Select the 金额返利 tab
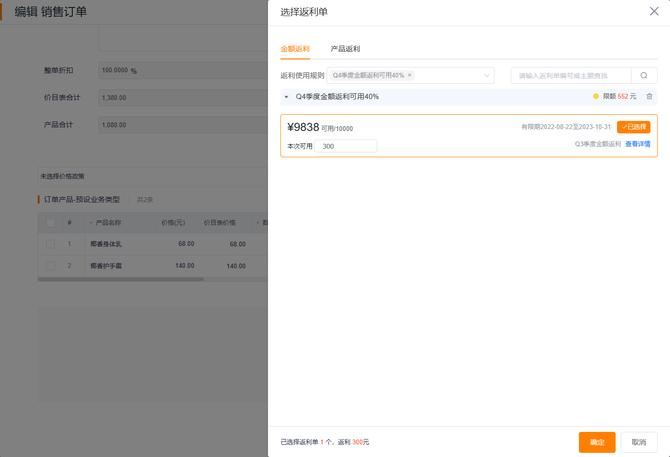Viewport: 670px width, 457px height. 295,48
